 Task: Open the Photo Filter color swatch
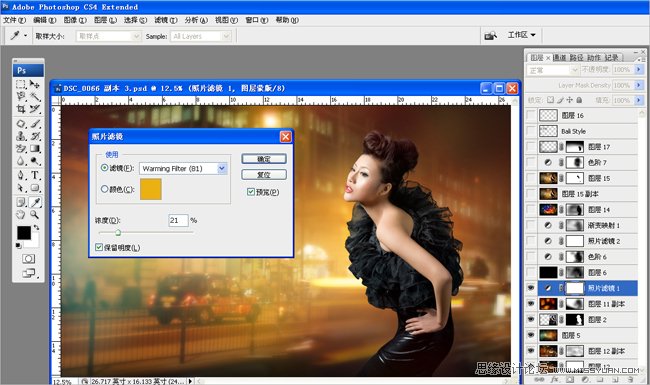[x=150, y=189]
